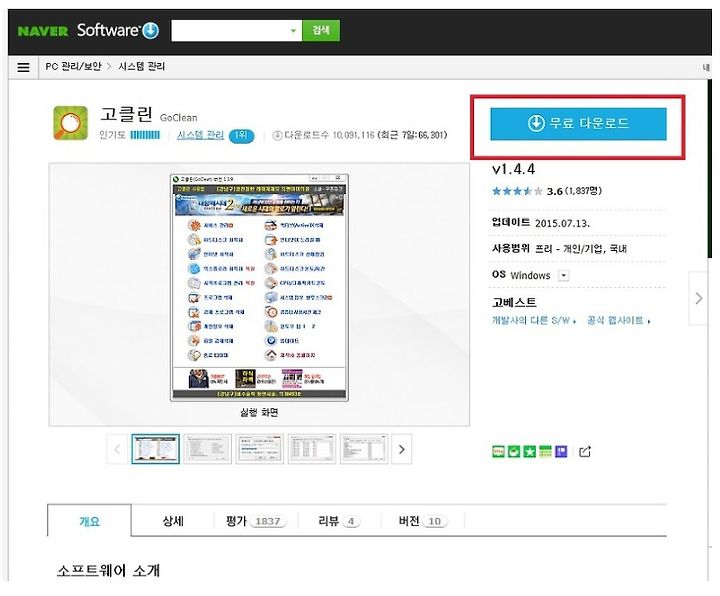Show next screenshot thumbnails

click(x=402, y=449)
